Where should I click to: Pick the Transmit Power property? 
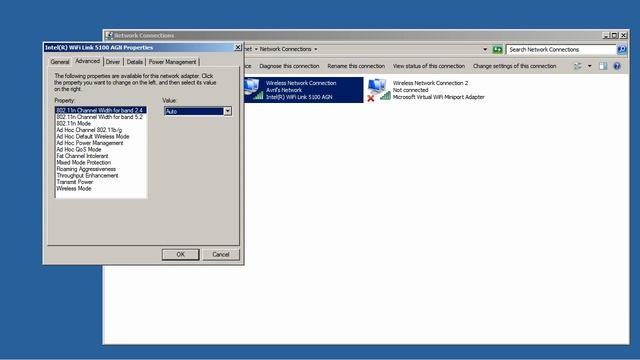coord(101,182)
